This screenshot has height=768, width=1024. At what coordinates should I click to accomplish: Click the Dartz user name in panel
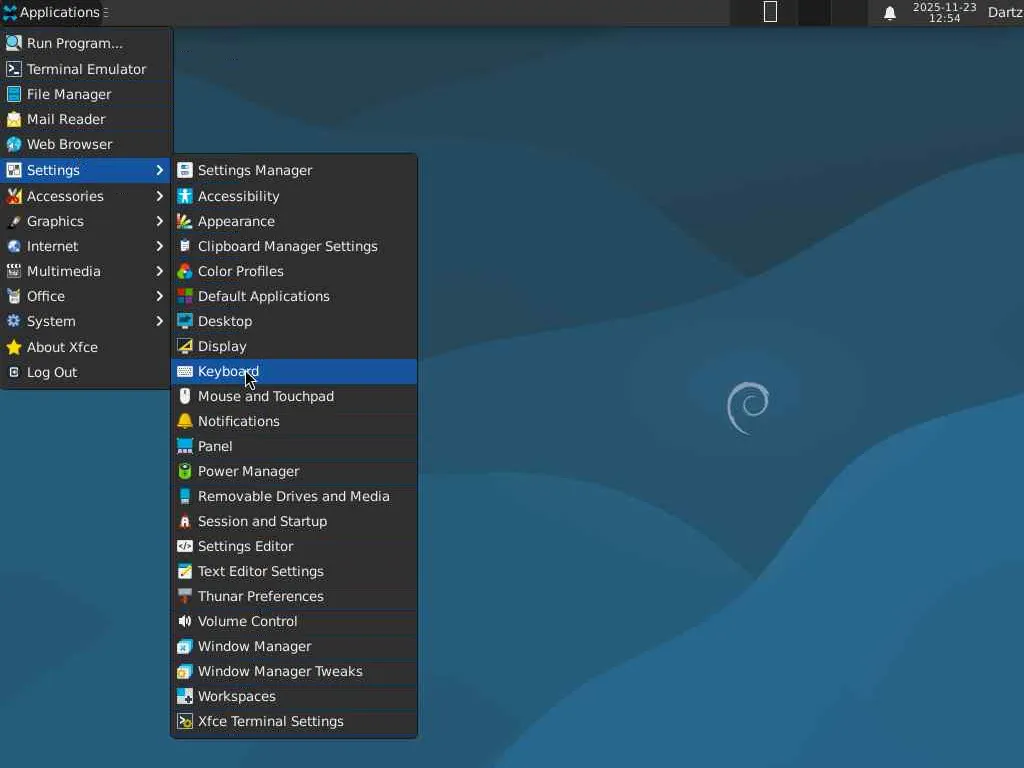pos(1005,12)
